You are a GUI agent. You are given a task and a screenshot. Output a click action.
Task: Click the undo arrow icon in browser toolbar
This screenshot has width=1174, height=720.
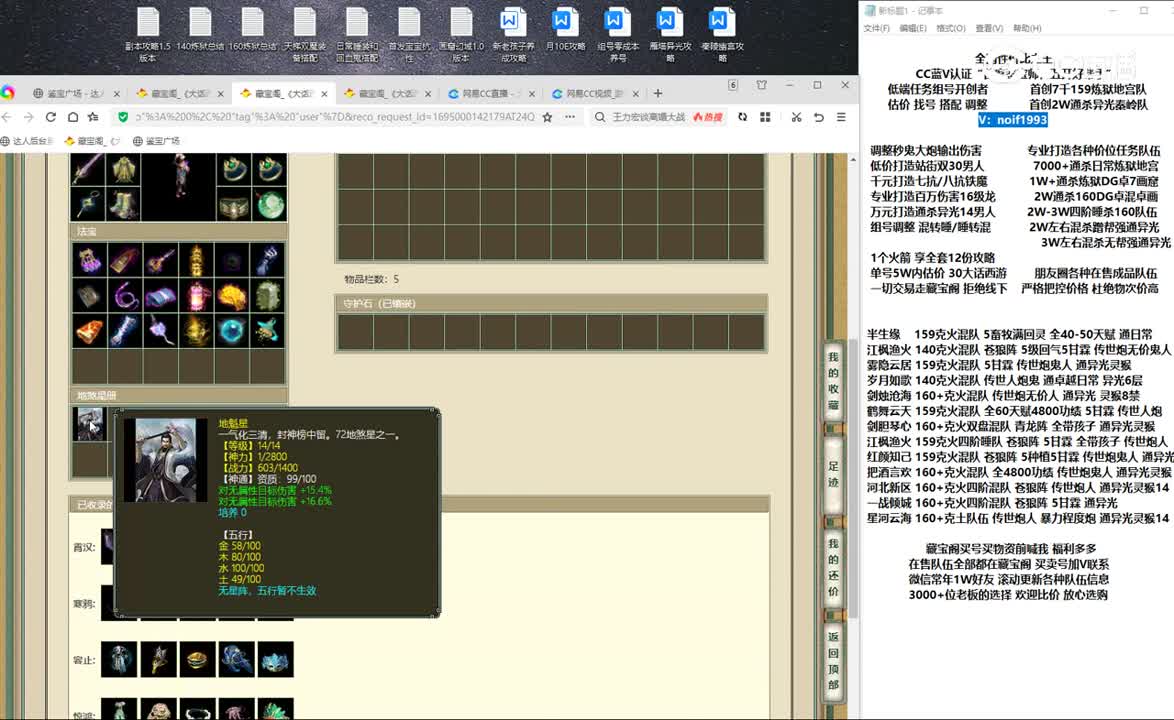click(818, 117)
